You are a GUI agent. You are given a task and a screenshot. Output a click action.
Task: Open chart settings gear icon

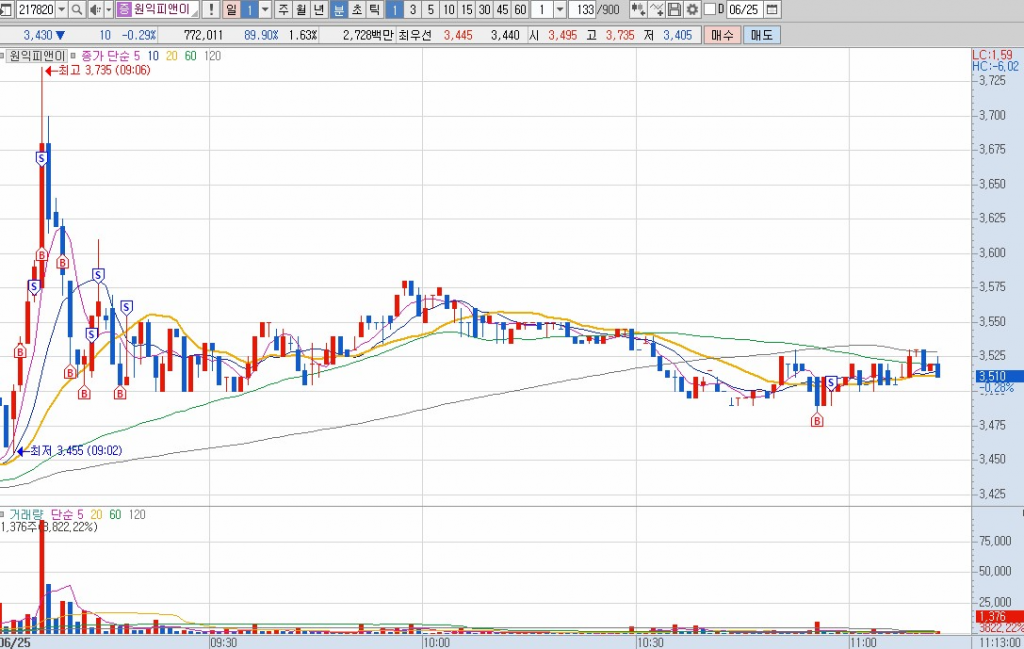click(x=691, y=10)
